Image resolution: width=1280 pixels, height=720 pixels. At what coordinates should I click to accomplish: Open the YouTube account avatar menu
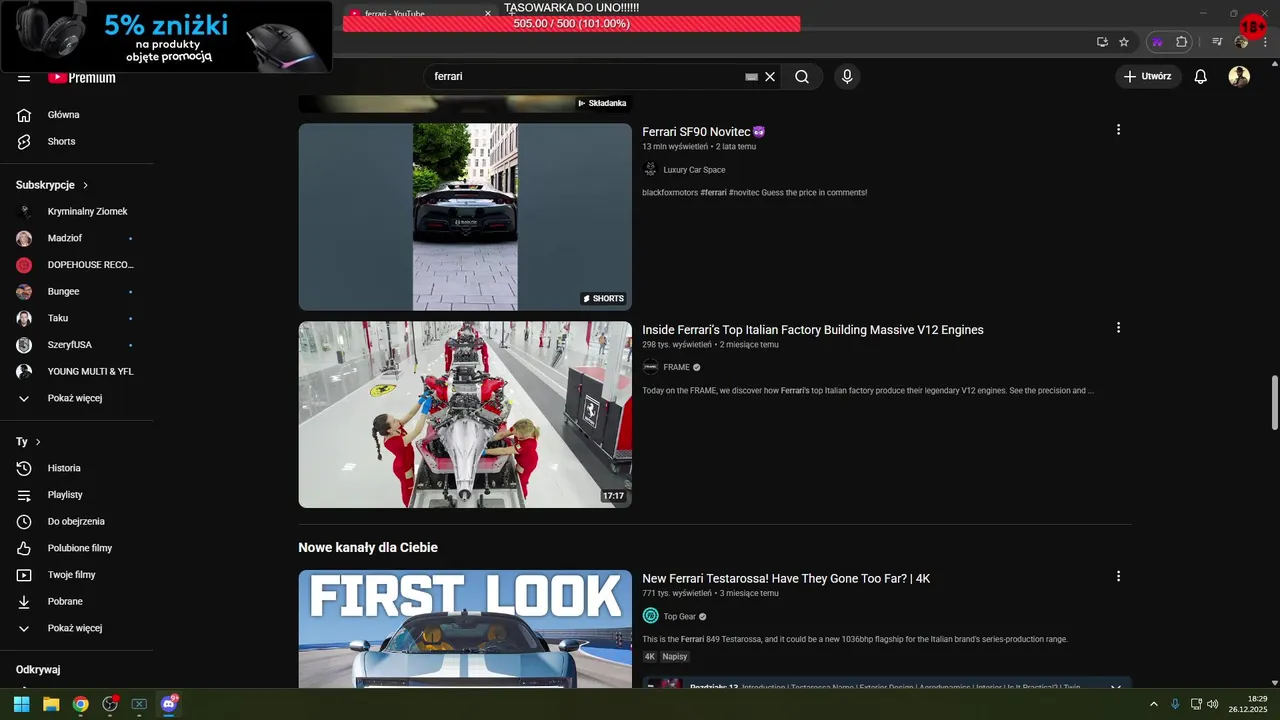(x=1239, y=77)
